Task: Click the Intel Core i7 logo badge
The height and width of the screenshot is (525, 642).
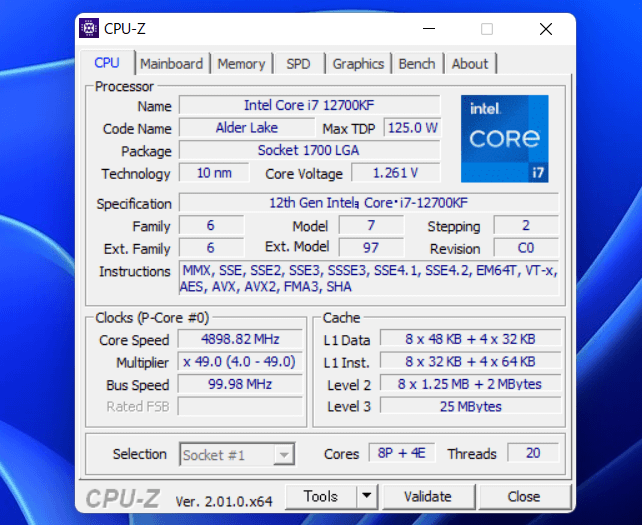Action: click(504, 139)
